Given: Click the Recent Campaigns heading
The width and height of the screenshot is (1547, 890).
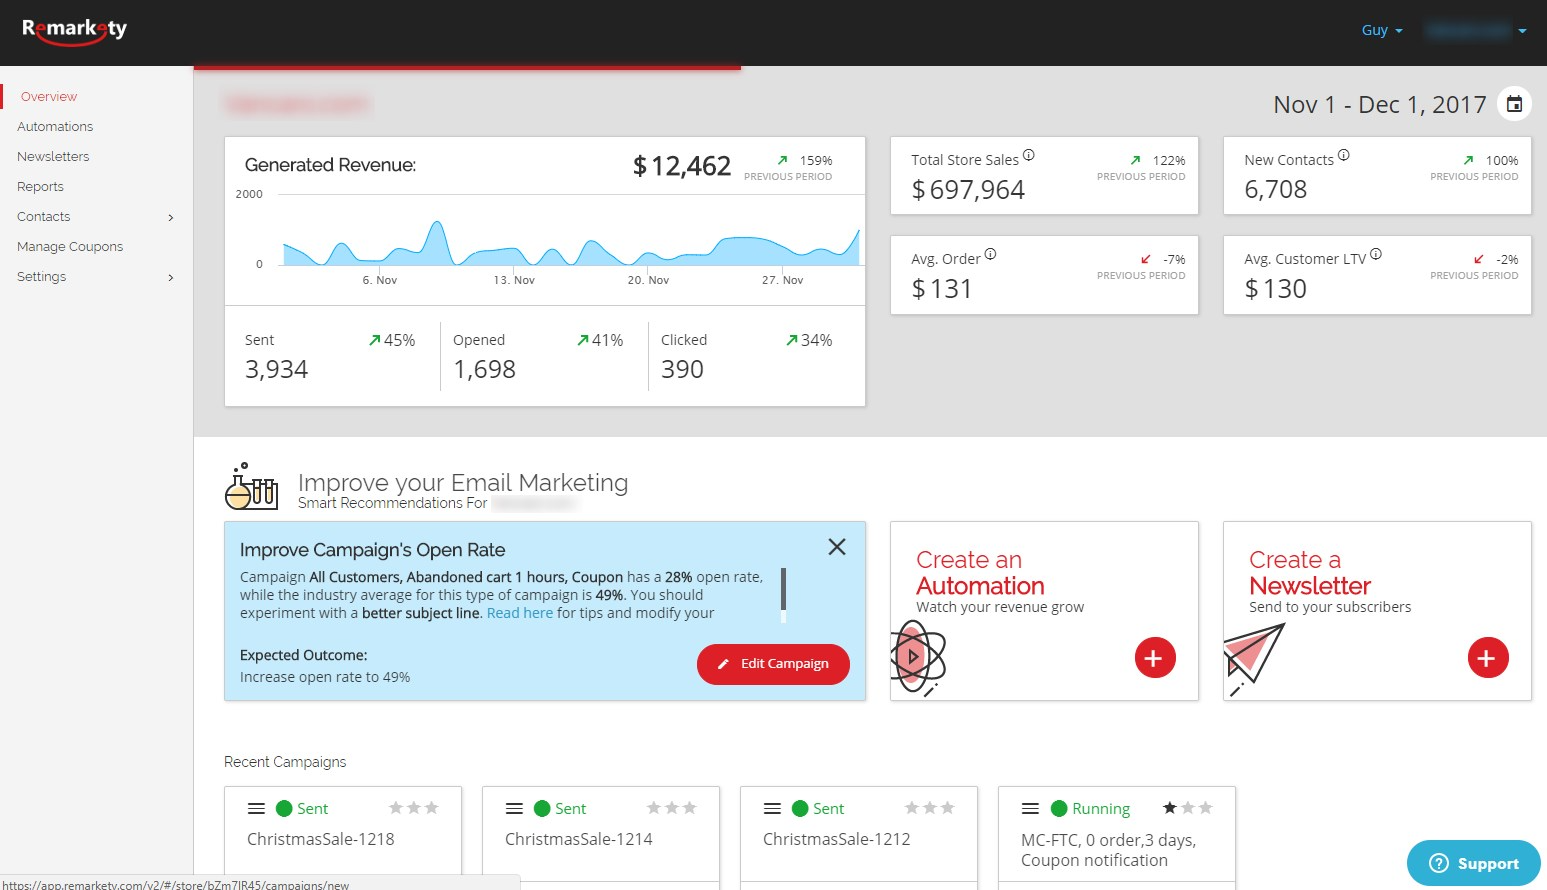Looking at the screenshot, I should tap(285, 762).
